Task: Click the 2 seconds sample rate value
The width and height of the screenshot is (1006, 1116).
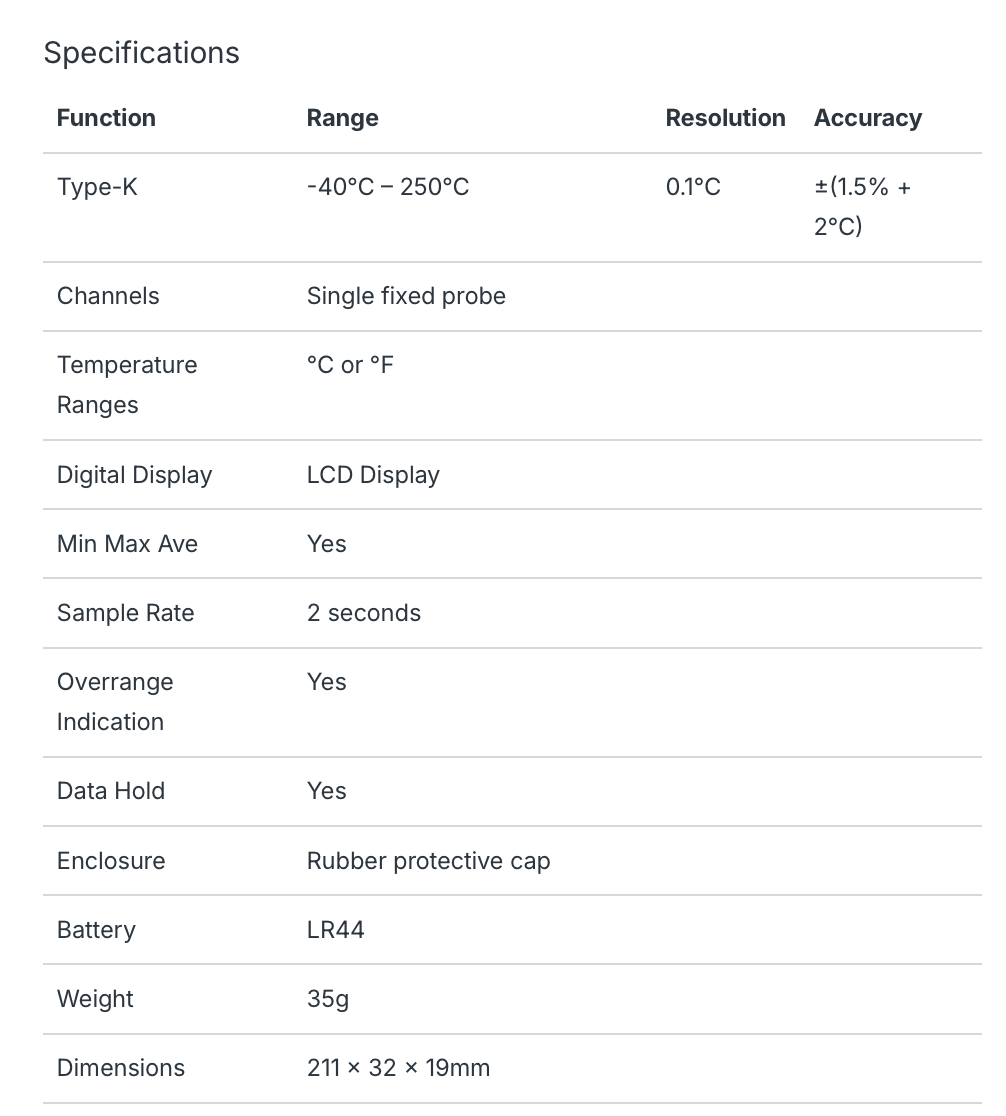Action: [x=364, y=614]
